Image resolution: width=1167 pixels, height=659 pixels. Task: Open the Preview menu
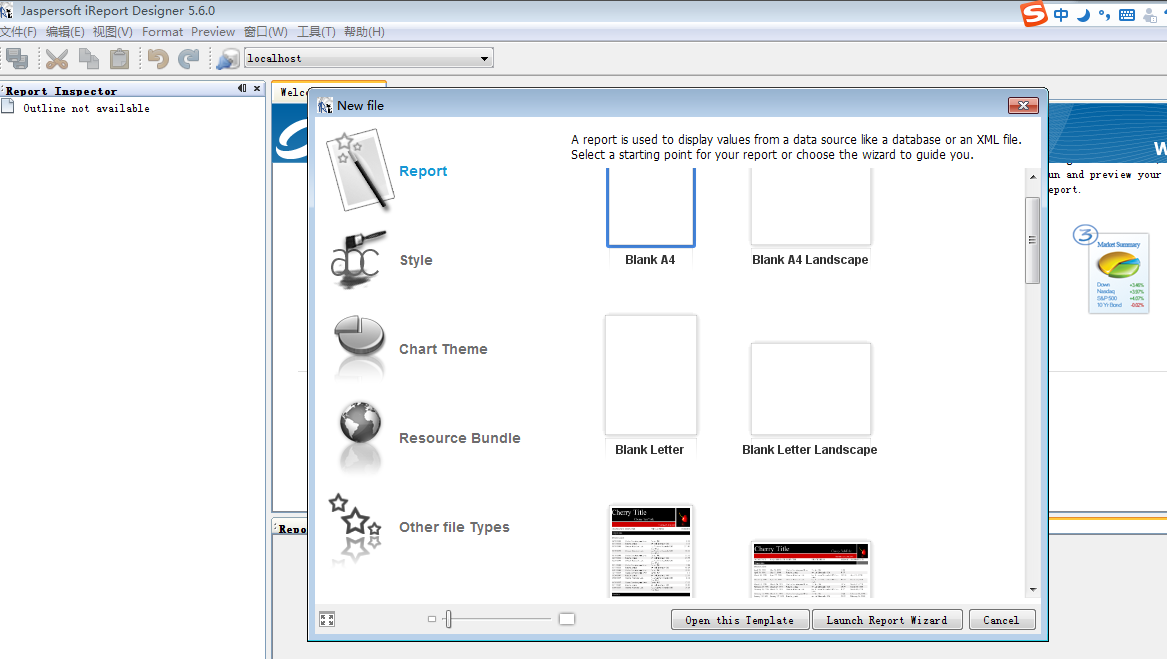point(213,32)
